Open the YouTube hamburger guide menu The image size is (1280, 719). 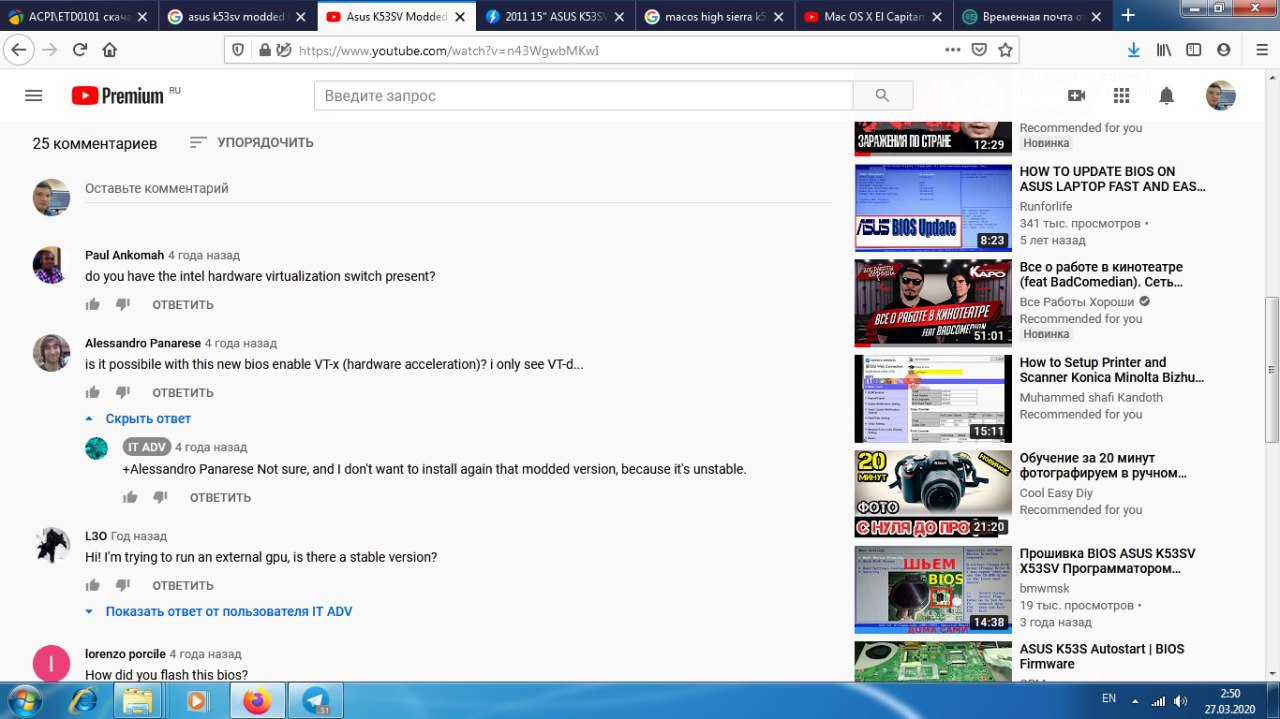pos(33,96)
